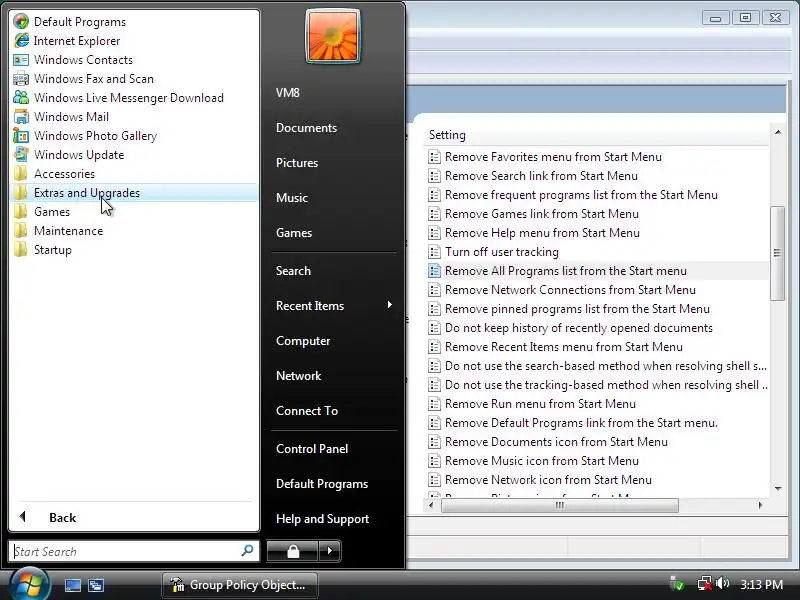Viewport: 800px width, 600px height.
Task: Open Default Programs icon in All Programs list
Action: pos(21,21)
